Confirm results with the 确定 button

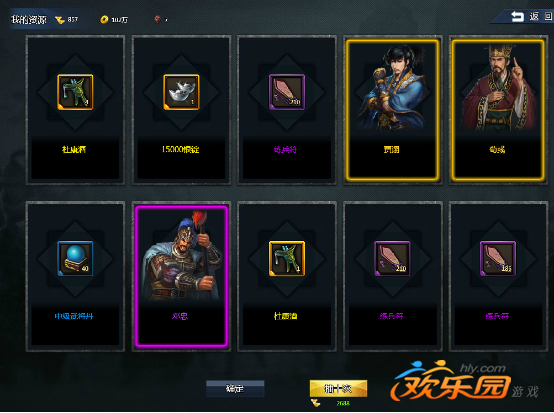pyautogui.click(x=235, y=389)
